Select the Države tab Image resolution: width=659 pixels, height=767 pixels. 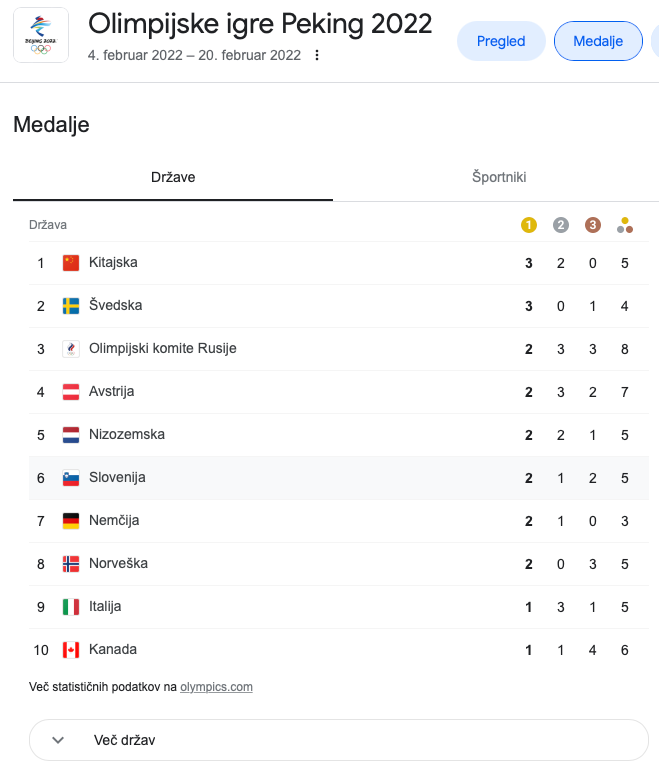click(173, 177)
